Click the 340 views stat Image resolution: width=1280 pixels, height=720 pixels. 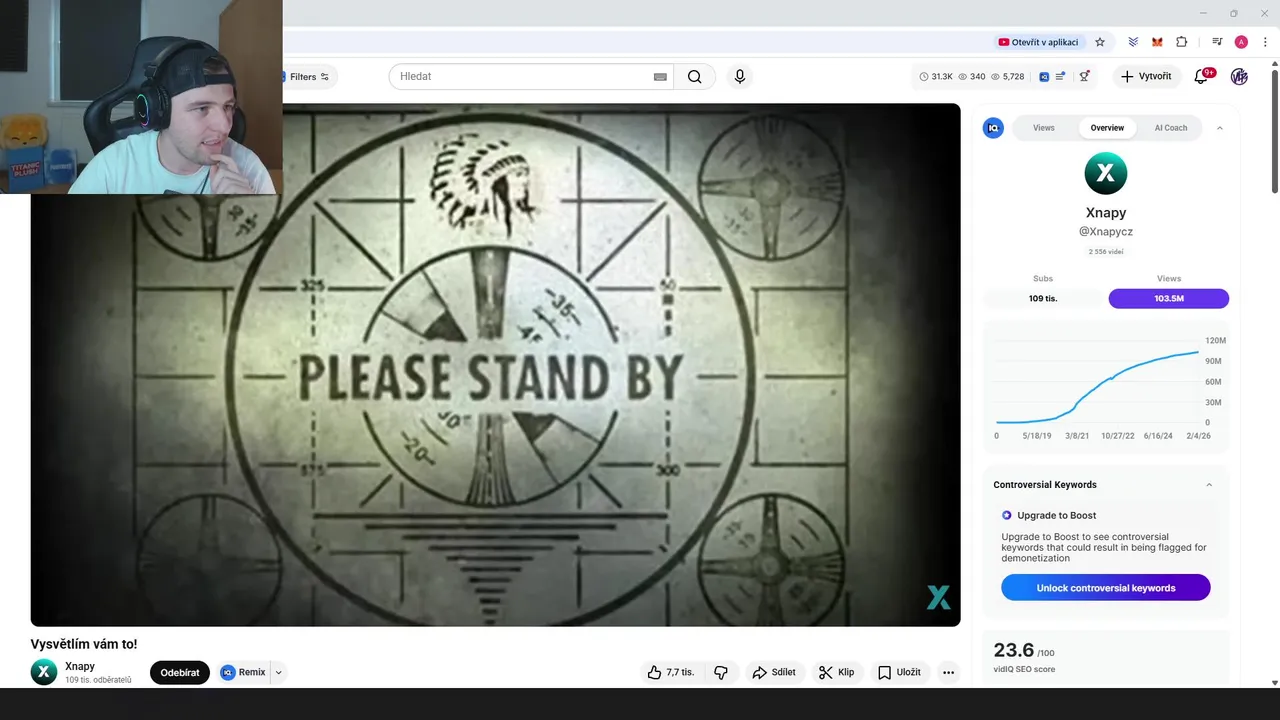click(x=972, y=76)
